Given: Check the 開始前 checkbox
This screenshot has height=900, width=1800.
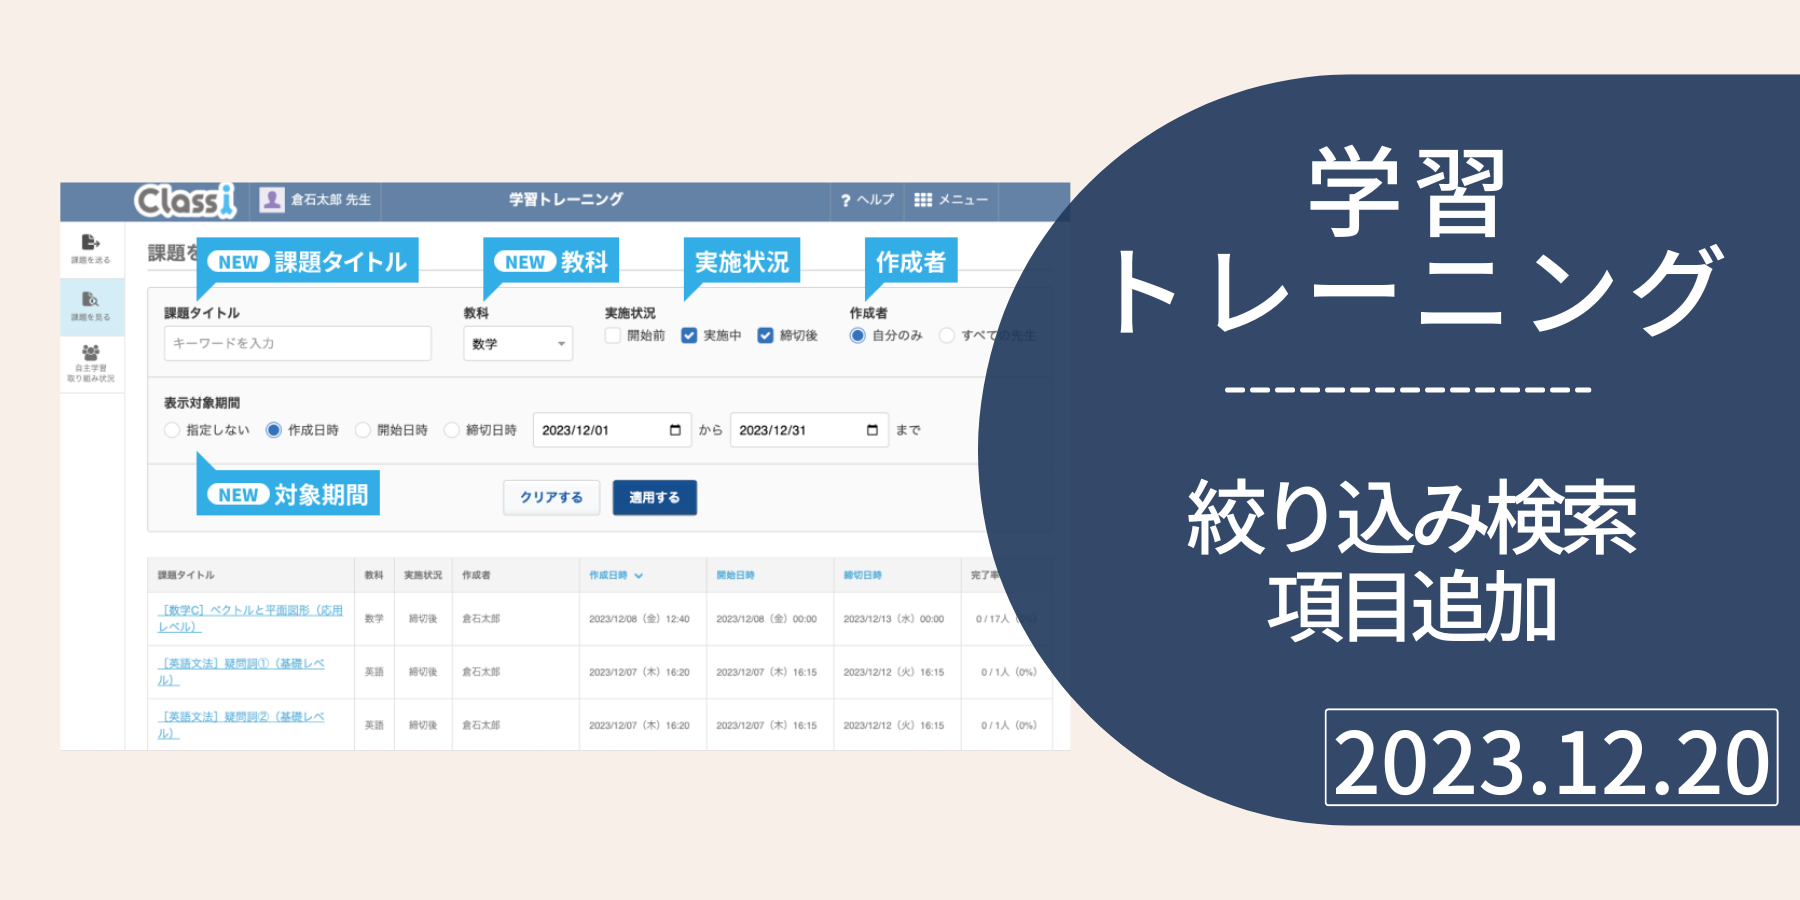Looking at the screenshot, I should coord(613,335).
